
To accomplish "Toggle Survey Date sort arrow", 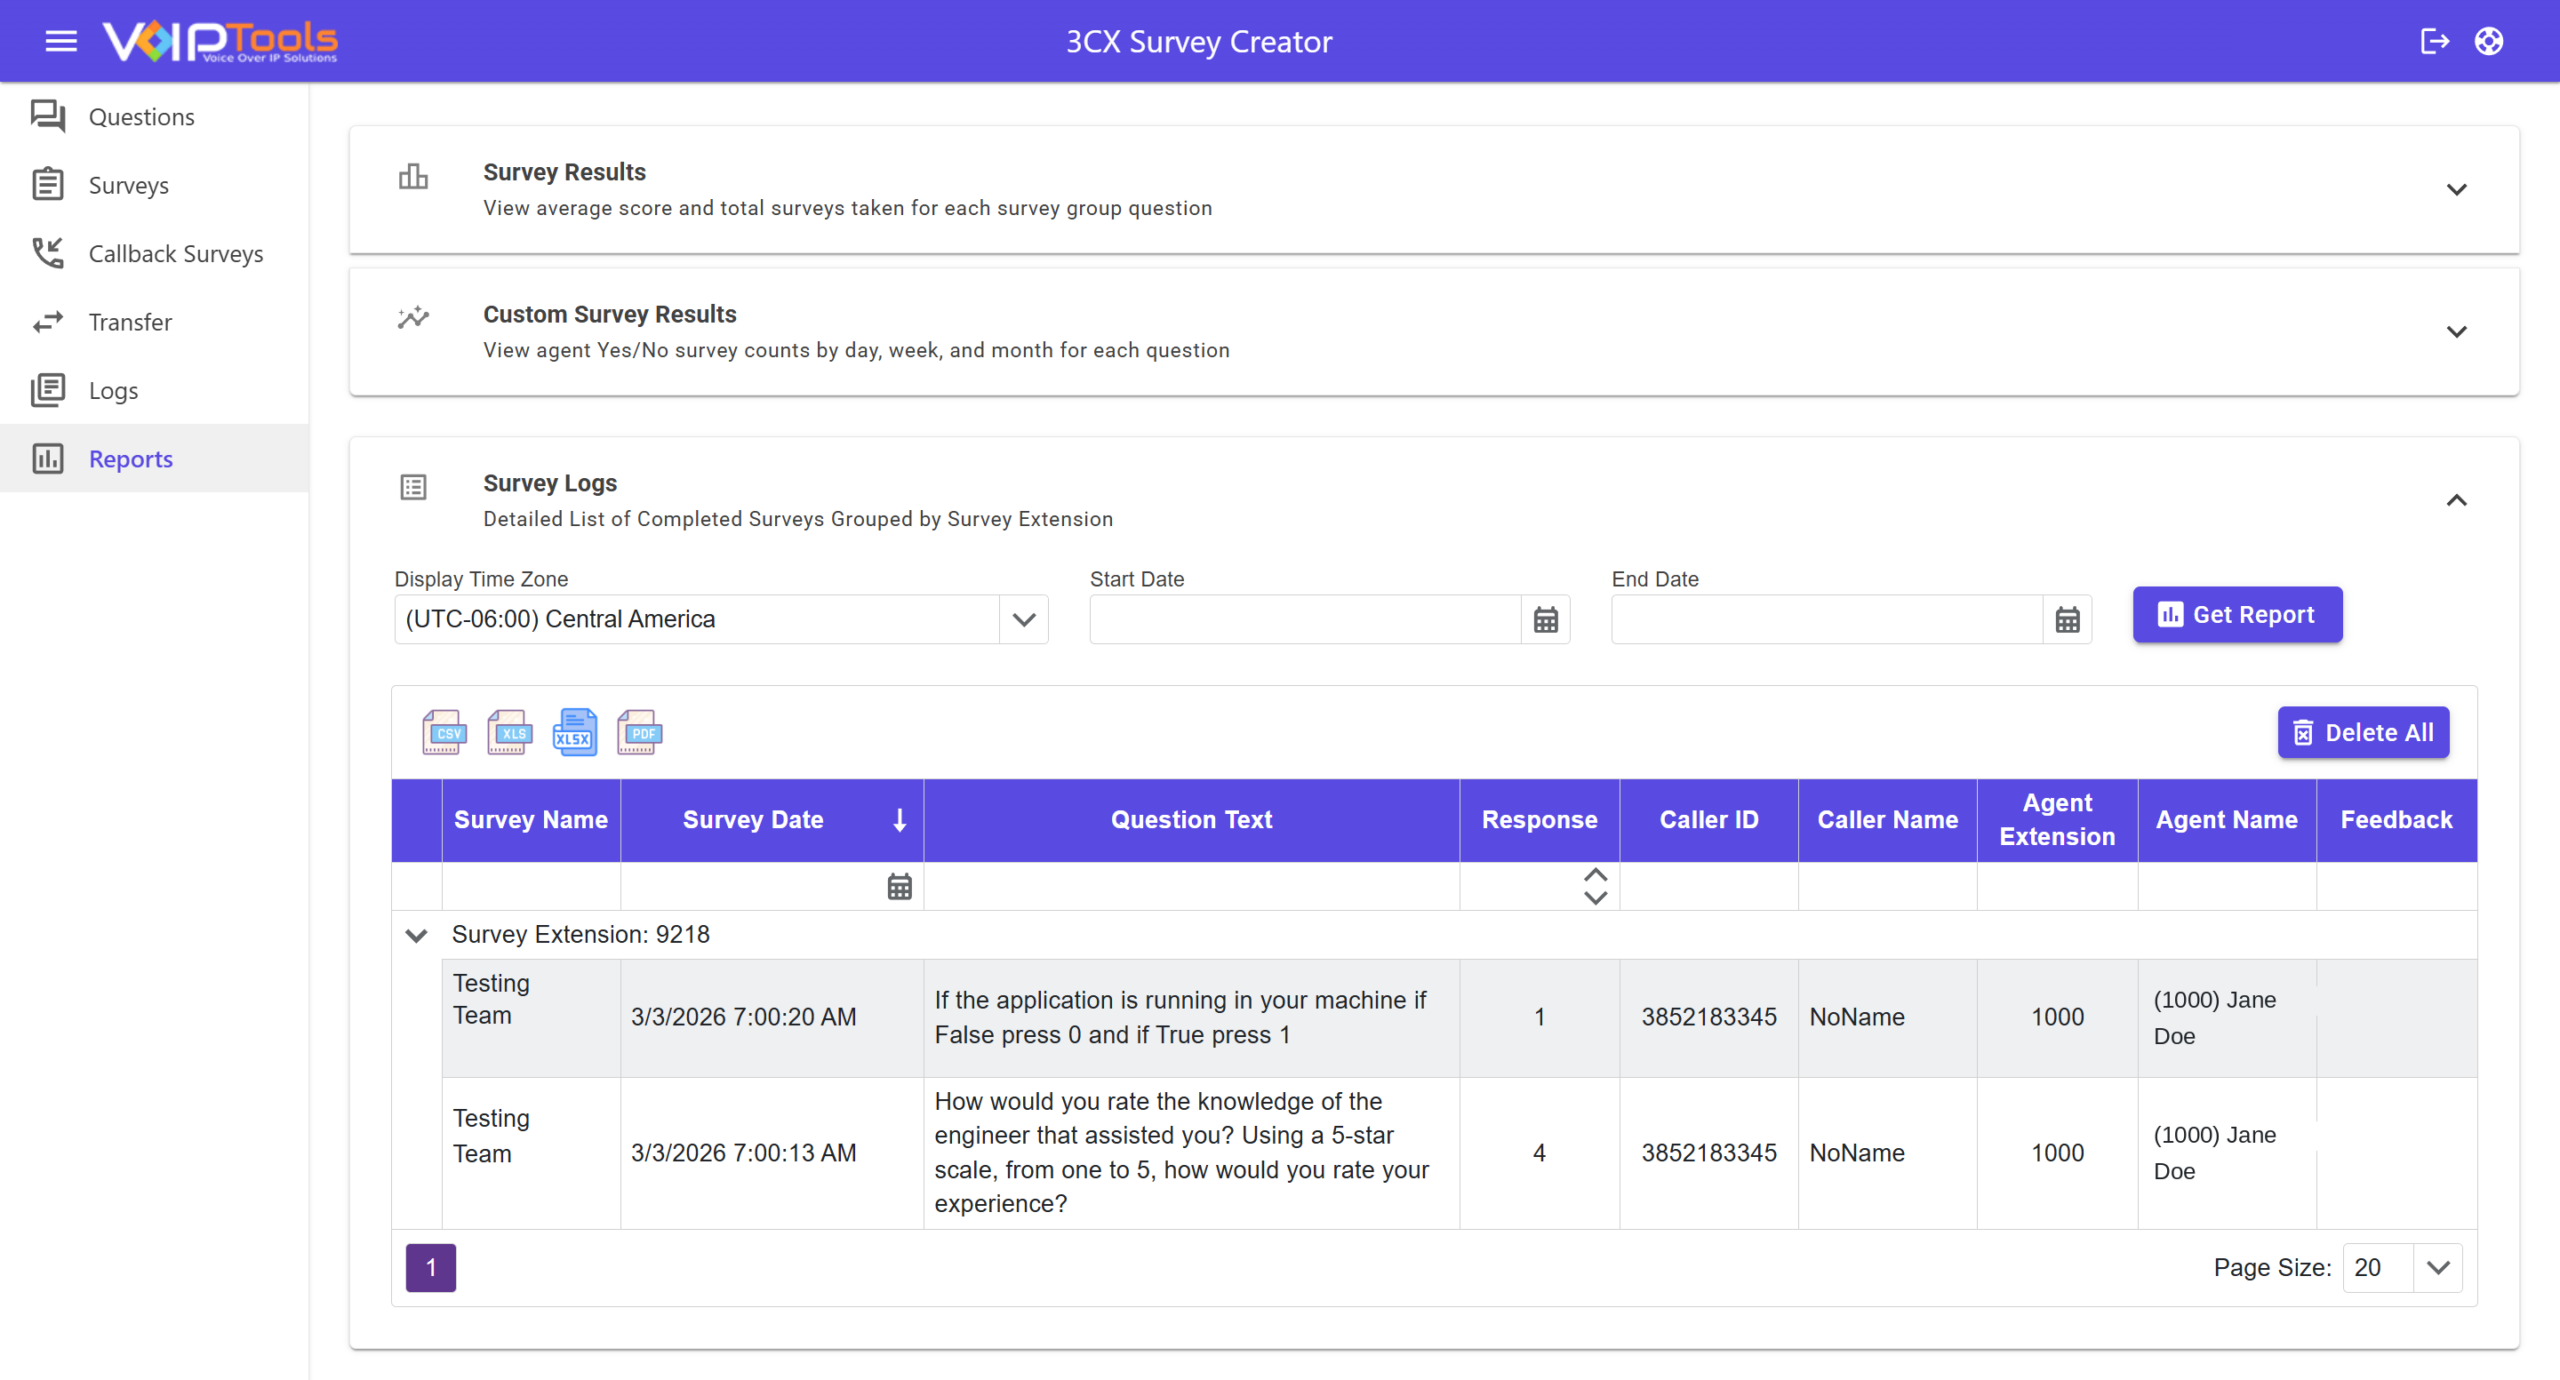I will [899, 820].
